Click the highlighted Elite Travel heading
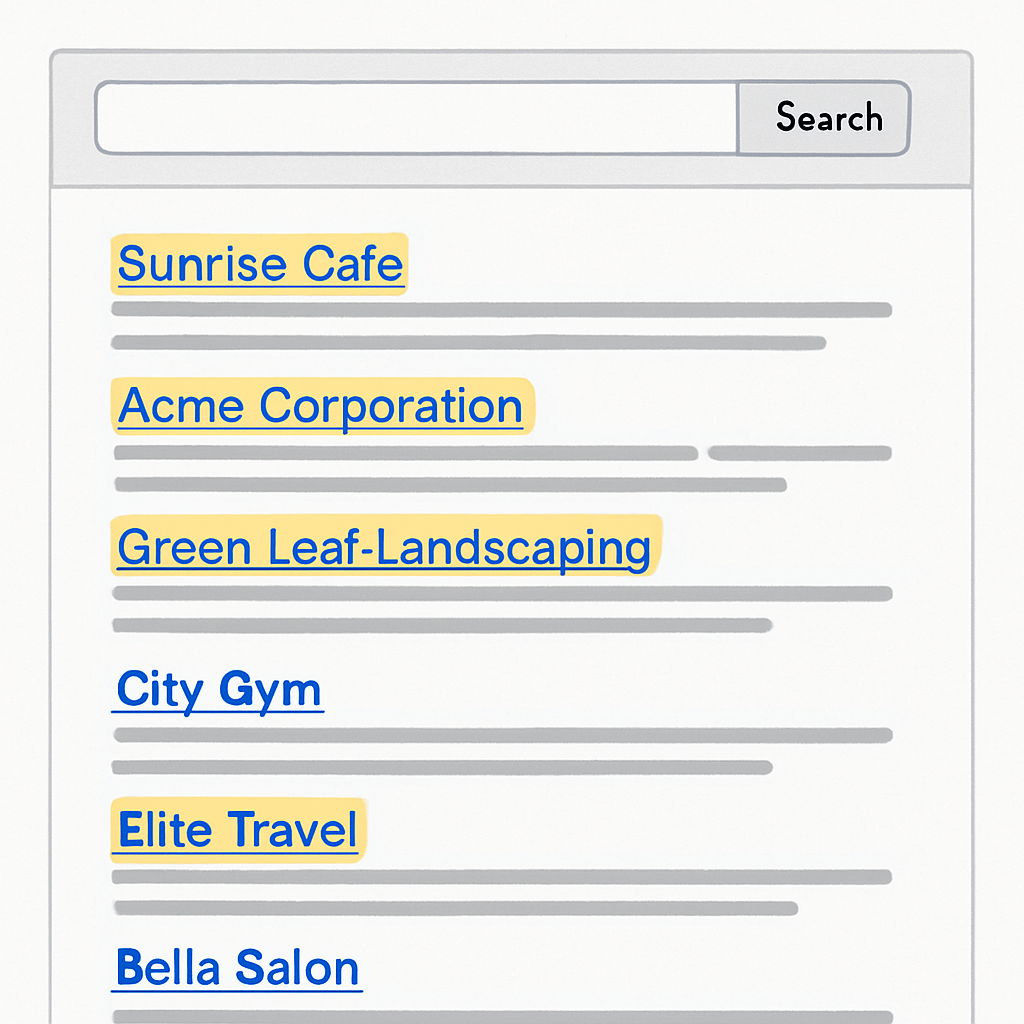Screen dimensions: 1024x1024 tap(237, 830)
